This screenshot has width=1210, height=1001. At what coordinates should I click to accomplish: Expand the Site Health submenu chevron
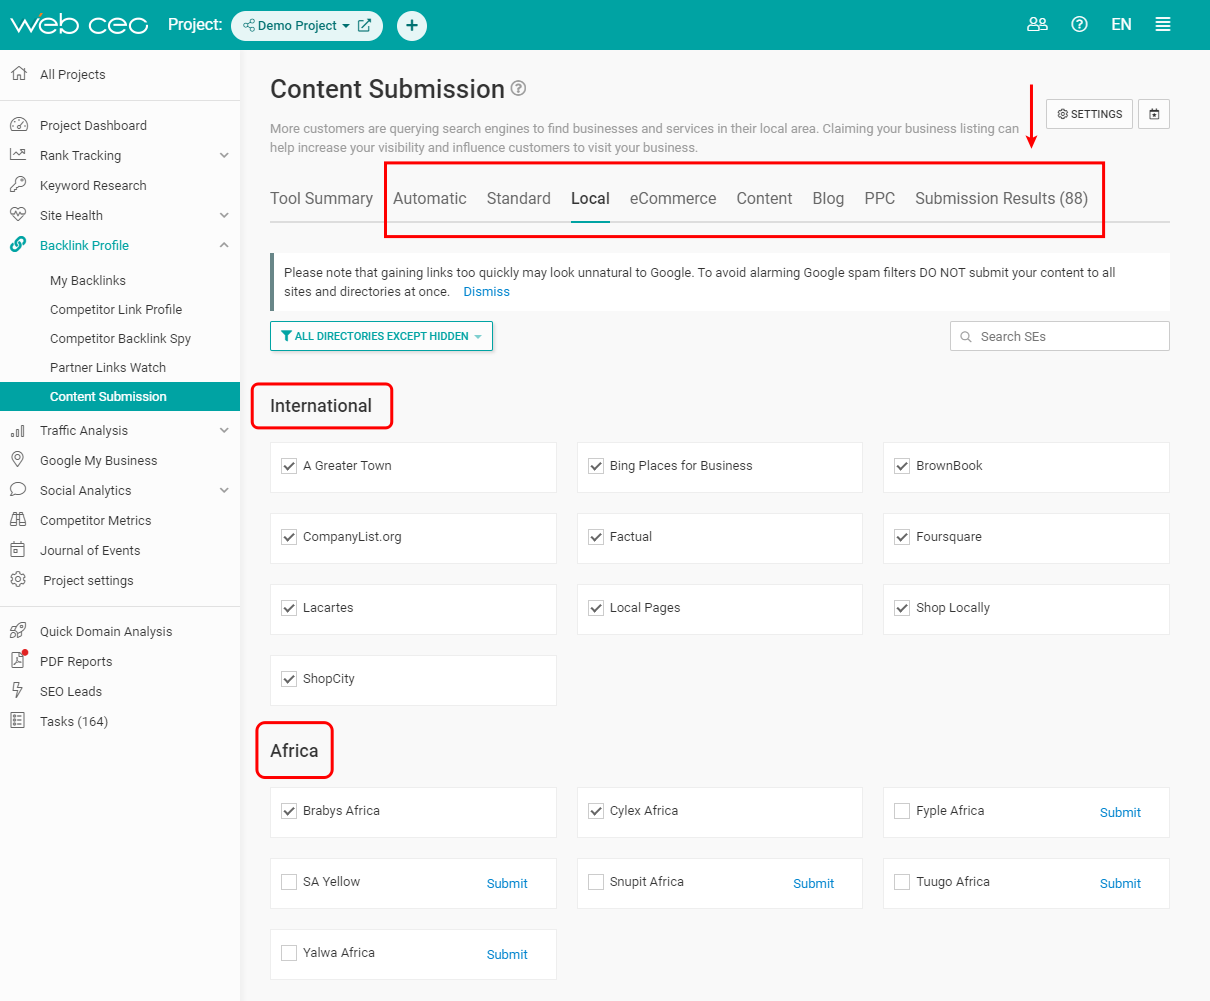(224, 215)
